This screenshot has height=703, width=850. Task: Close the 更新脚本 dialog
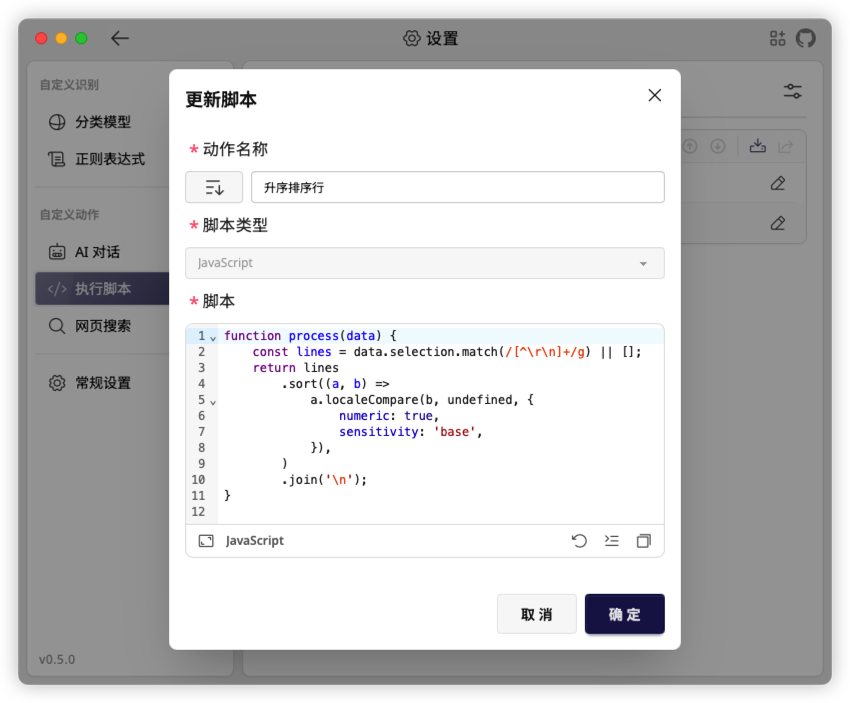654,95
